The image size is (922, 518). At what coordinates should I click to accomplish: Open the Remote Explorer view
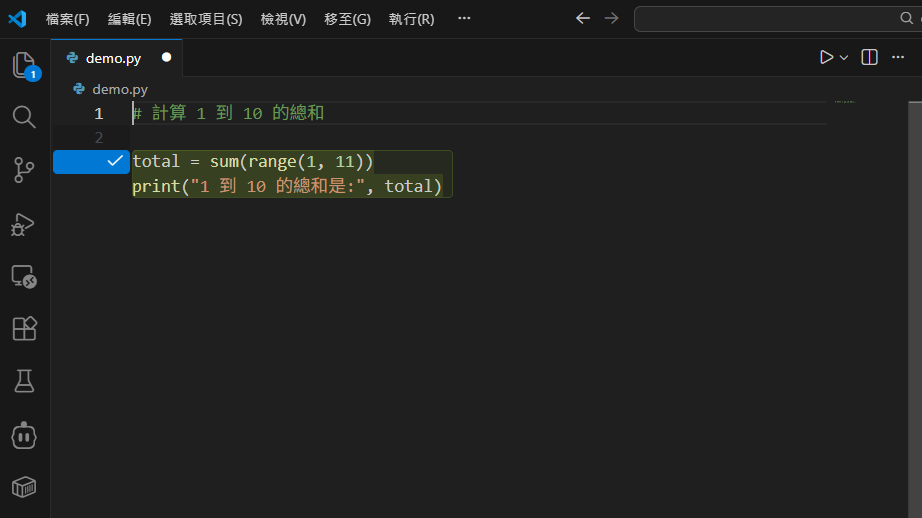coord(24,277)
